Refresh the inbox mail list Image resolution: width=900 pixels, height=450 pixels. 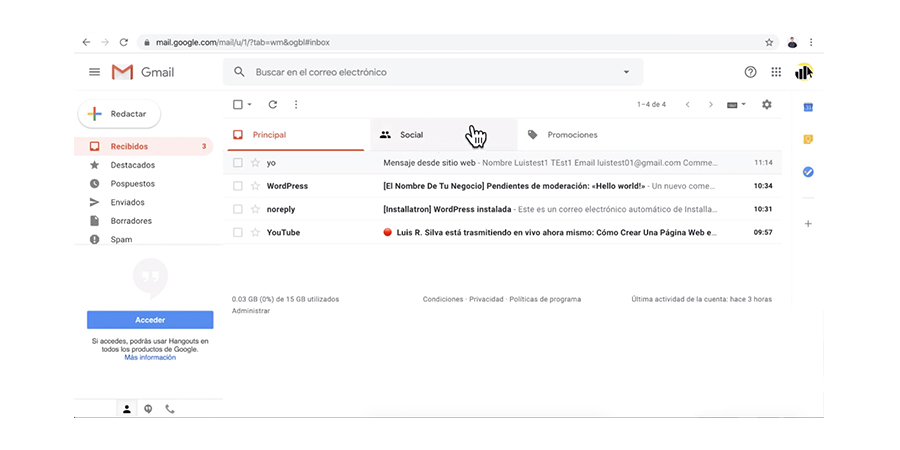click(x=273, y=104)
